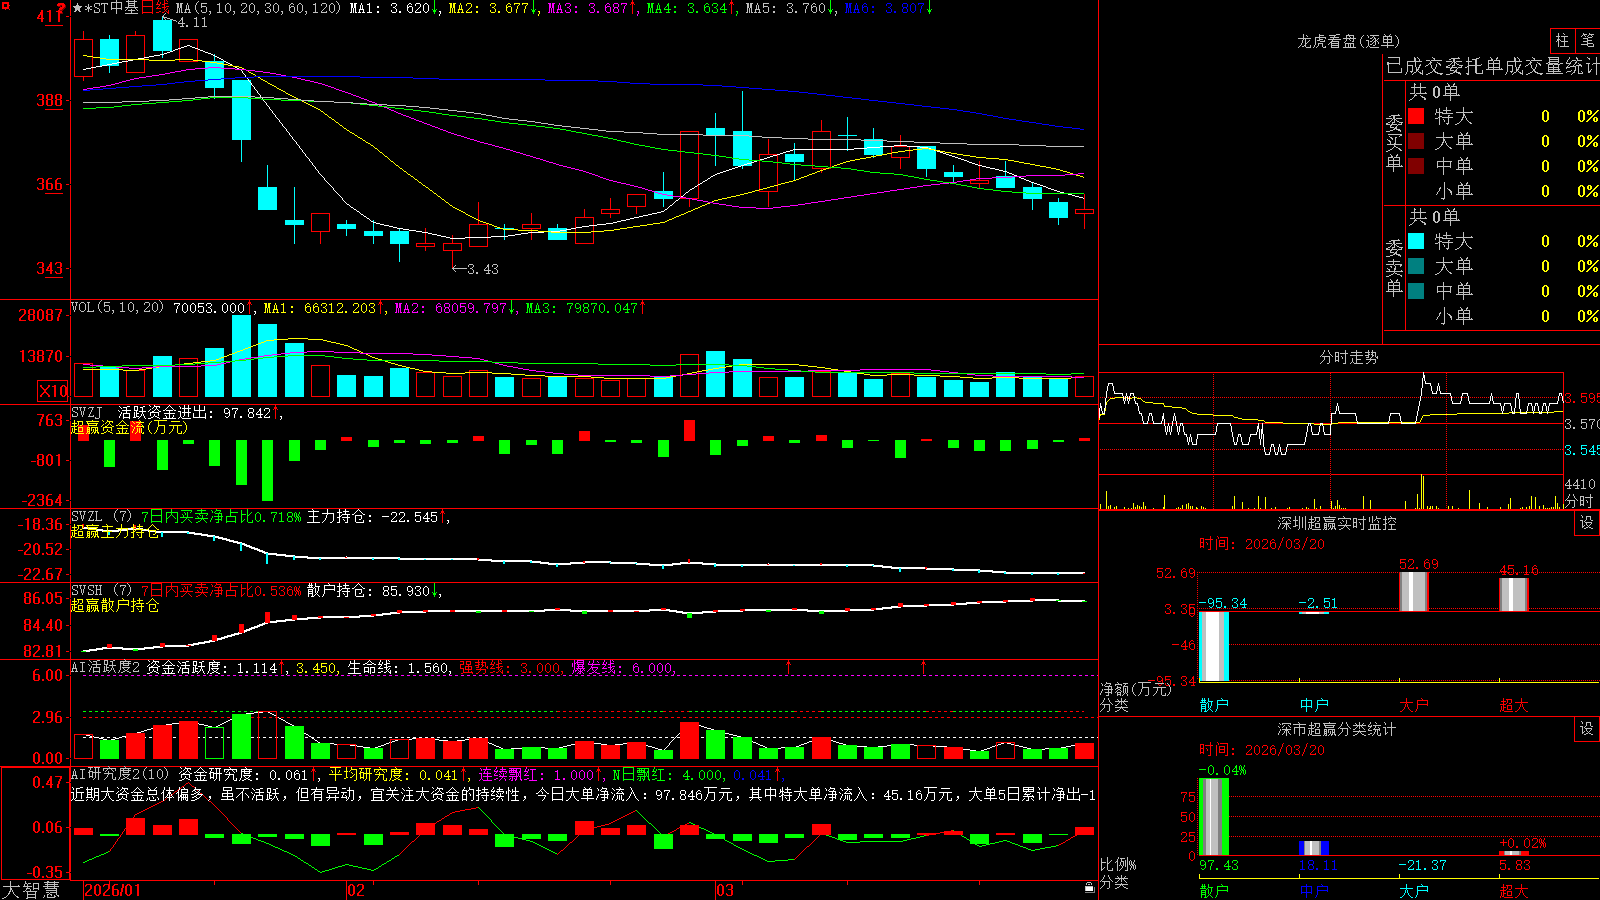Click the small red square icon at top-left corner
This screenshot has height=900, width=1600.
[x=5, y=5]
